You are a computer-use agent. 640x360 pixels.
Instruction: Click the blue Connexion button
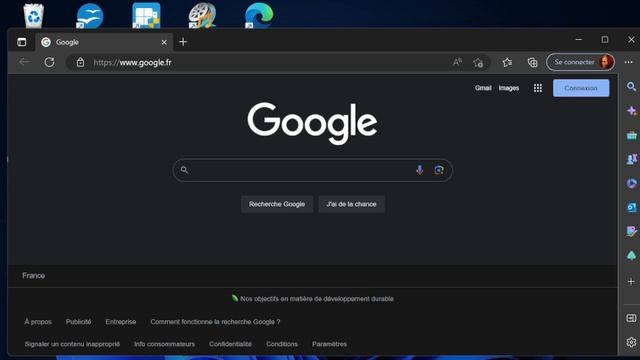coord(581,88)
